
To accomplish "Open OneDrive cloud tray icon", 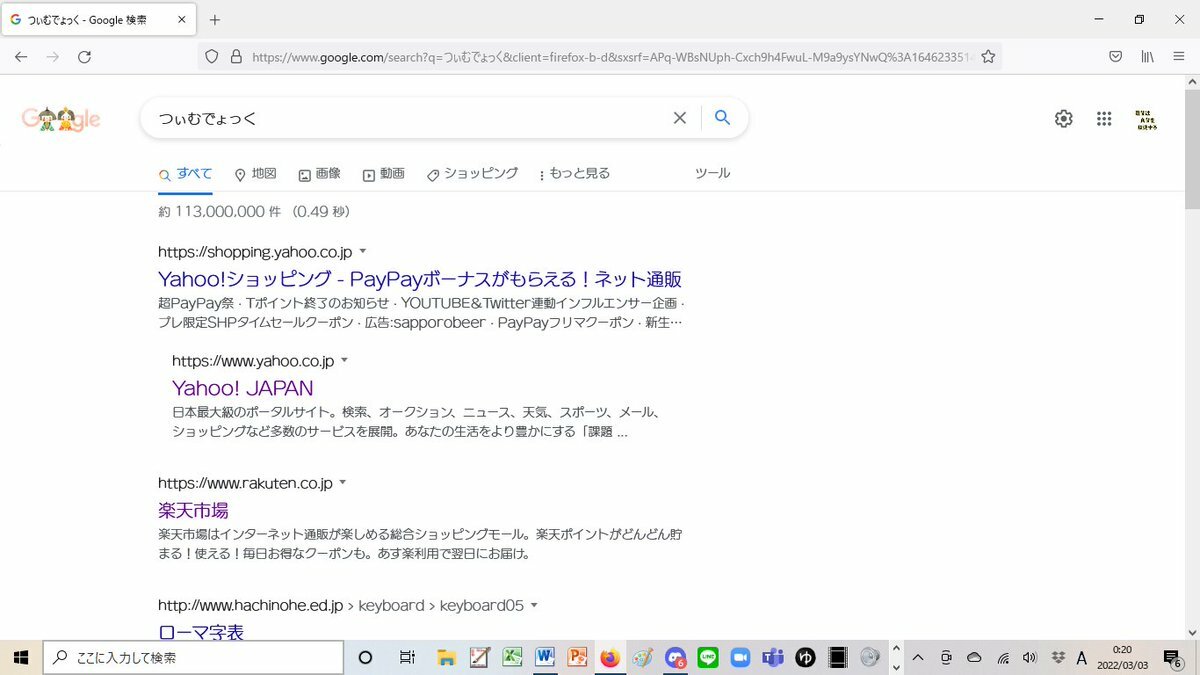I will point(974,658).
